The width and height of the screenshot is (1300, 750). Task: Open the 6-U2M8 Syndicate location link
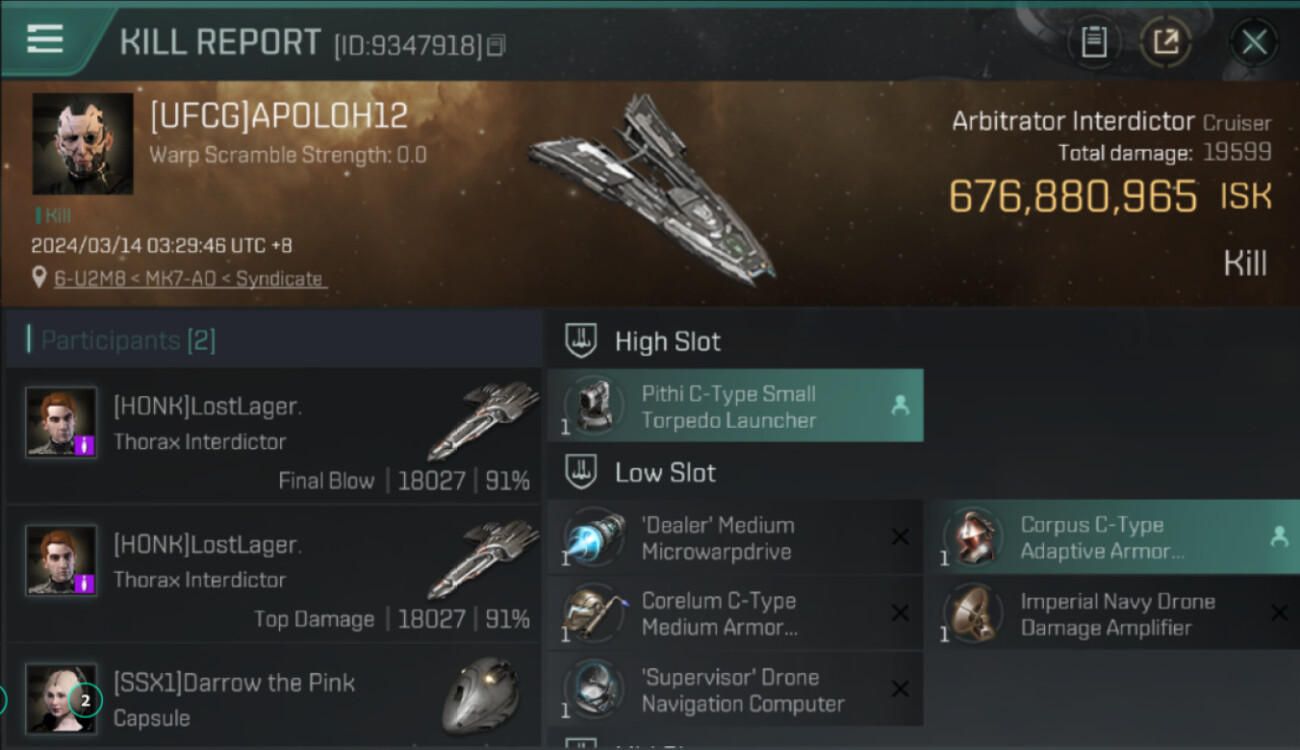pos(190,278)
